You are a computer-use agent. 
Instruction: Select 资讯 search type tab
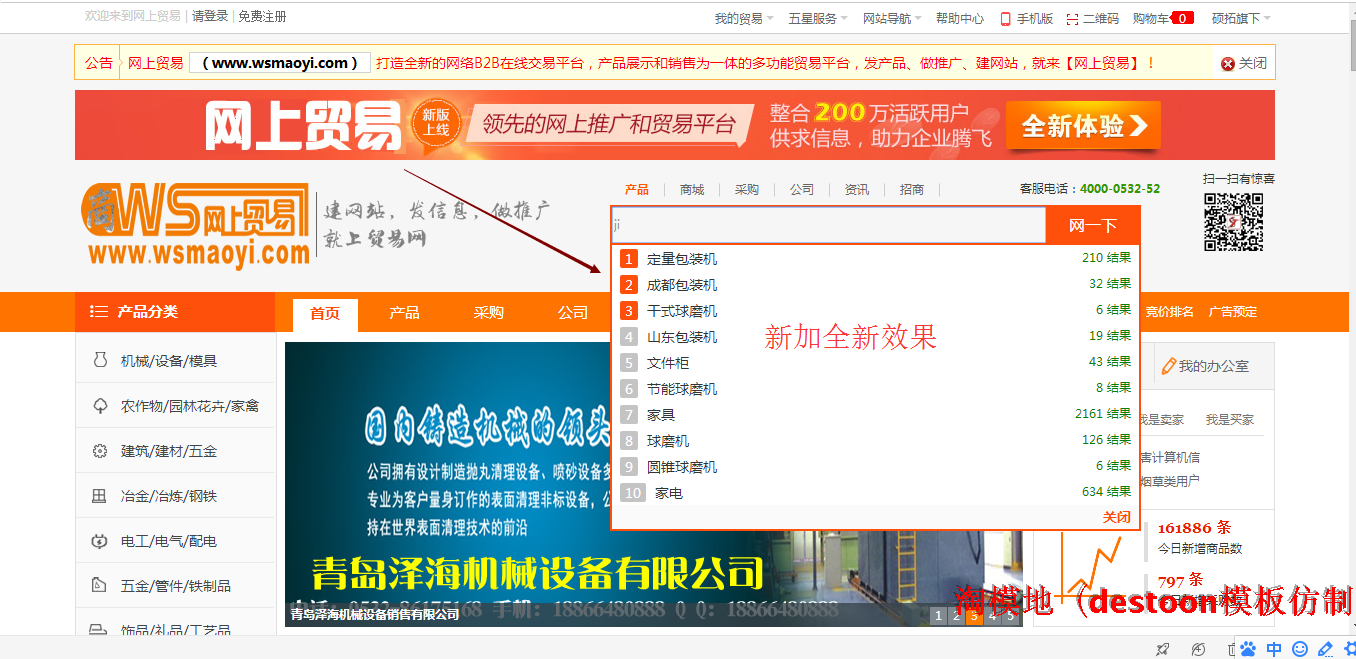pos(857,189)
